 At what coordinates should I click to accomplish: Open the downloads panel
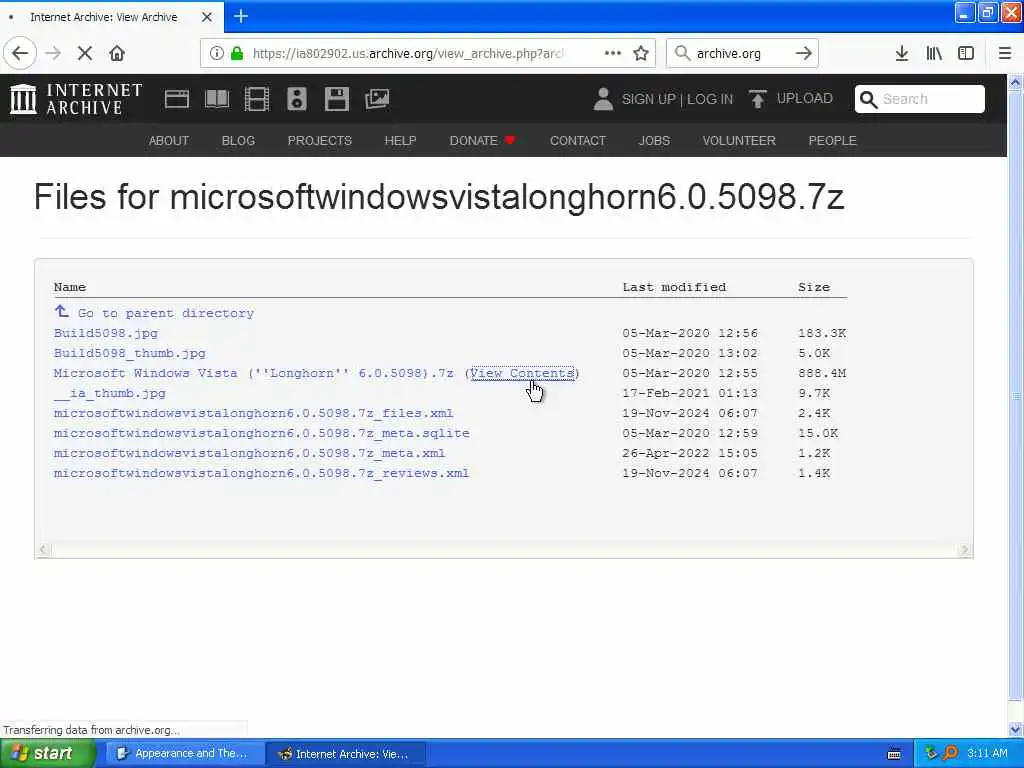click(x=902, y=54)
